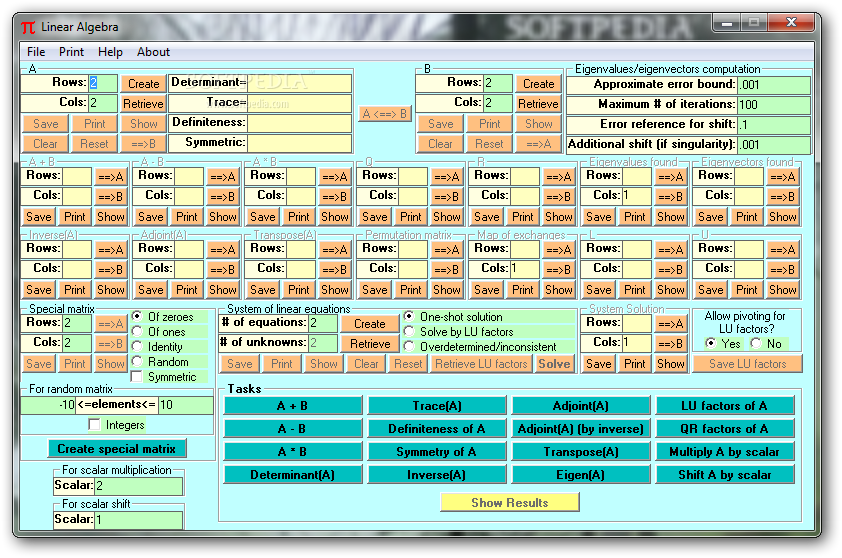Screen dimensions: 842x558
Task: Focus matrix A Rows input field
Action: point(103,83)
